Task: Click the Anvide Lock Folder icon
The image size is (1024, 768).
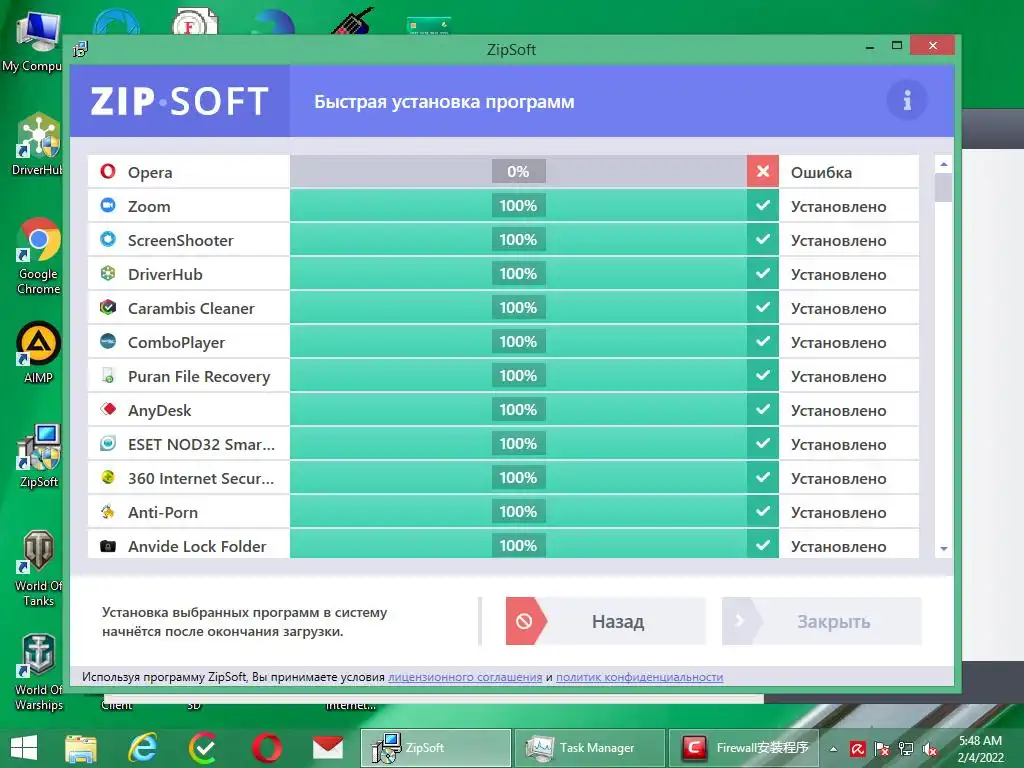Action: click(108, 545)
